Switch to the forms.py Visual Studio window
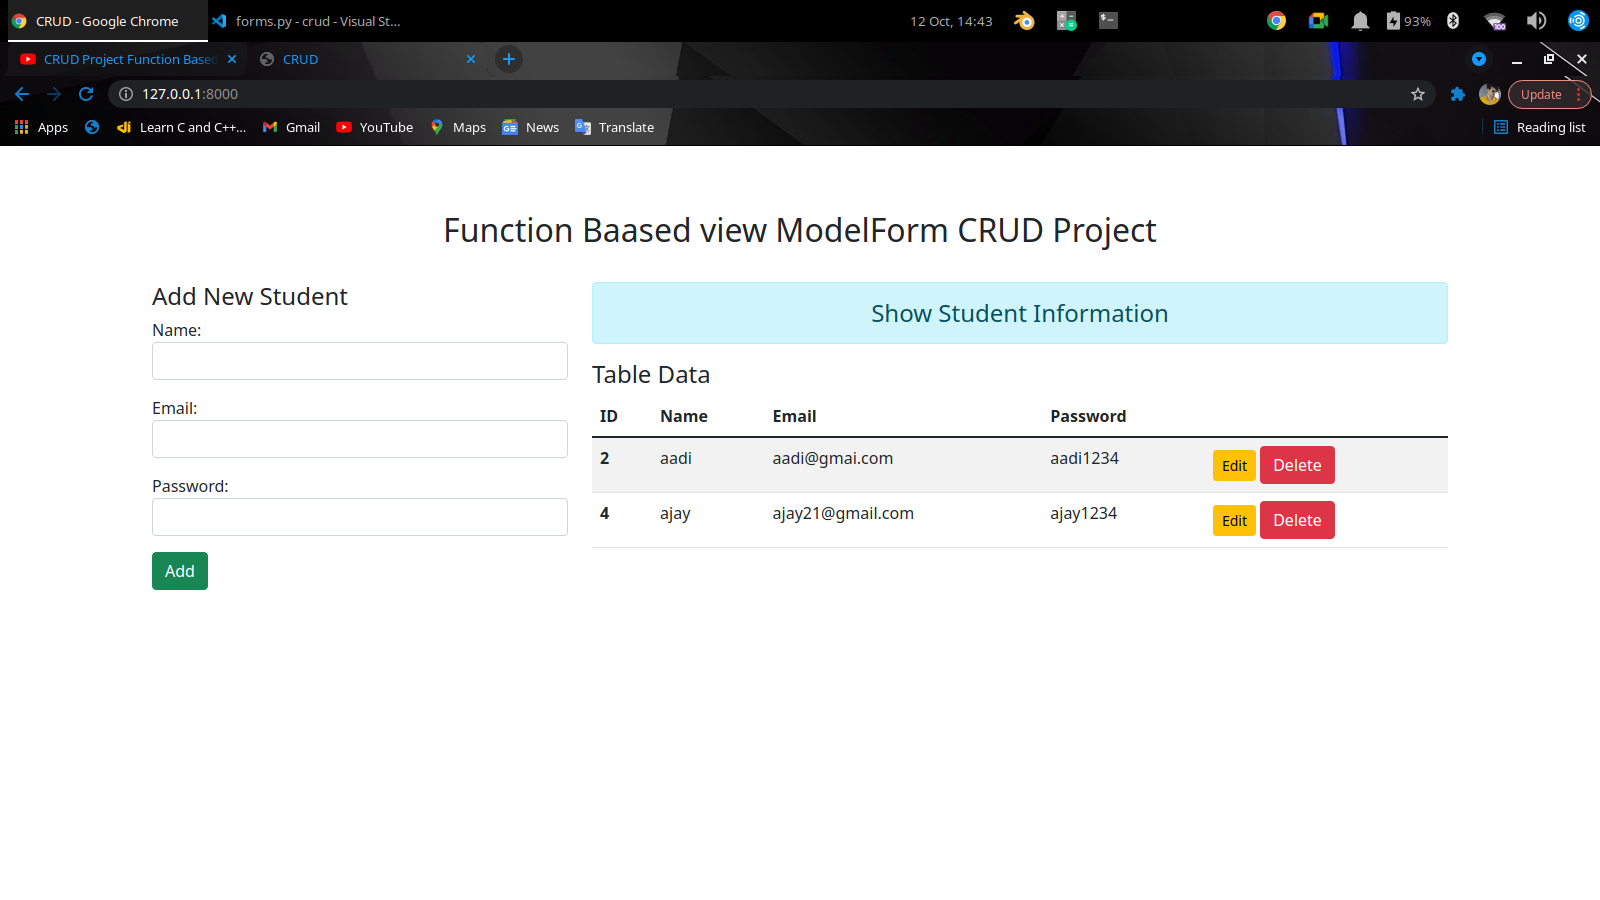Screen dimensions: 1600x900 point(306,21)
